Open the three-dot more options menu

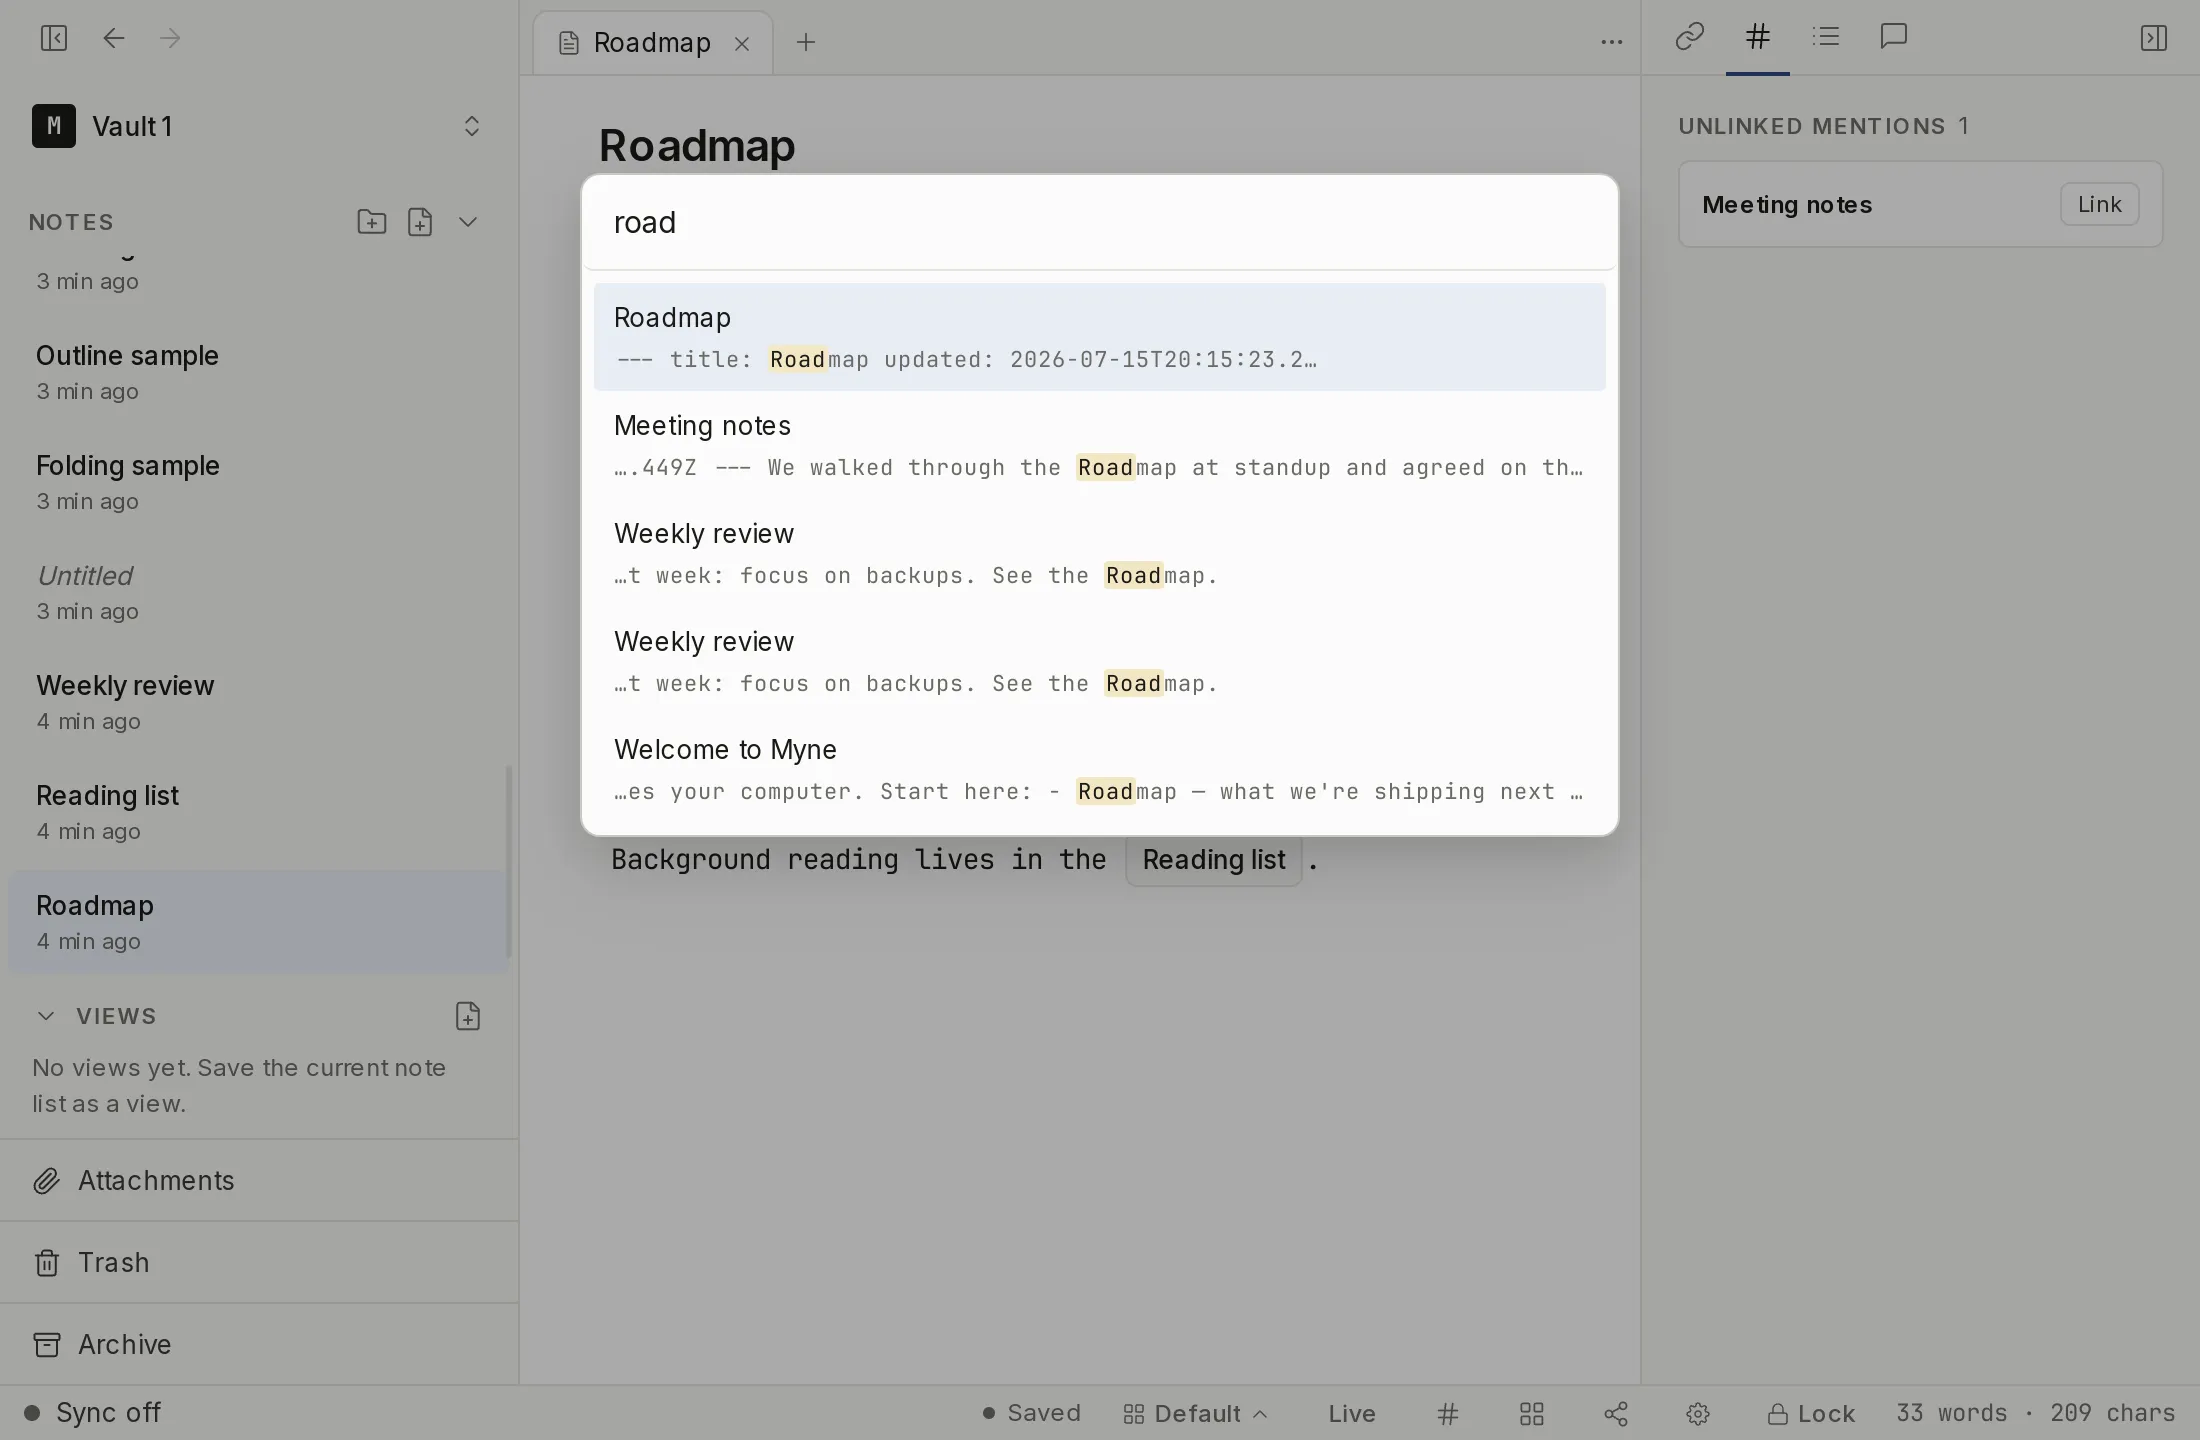pyautogui.click(x=1611, y=42)
